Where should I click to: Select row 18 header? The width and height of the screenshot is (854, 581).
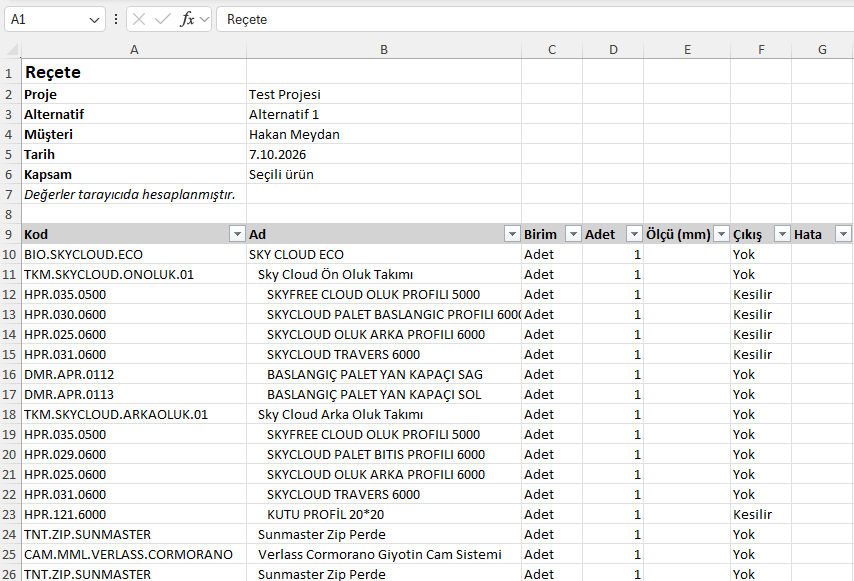pos(9,414)
